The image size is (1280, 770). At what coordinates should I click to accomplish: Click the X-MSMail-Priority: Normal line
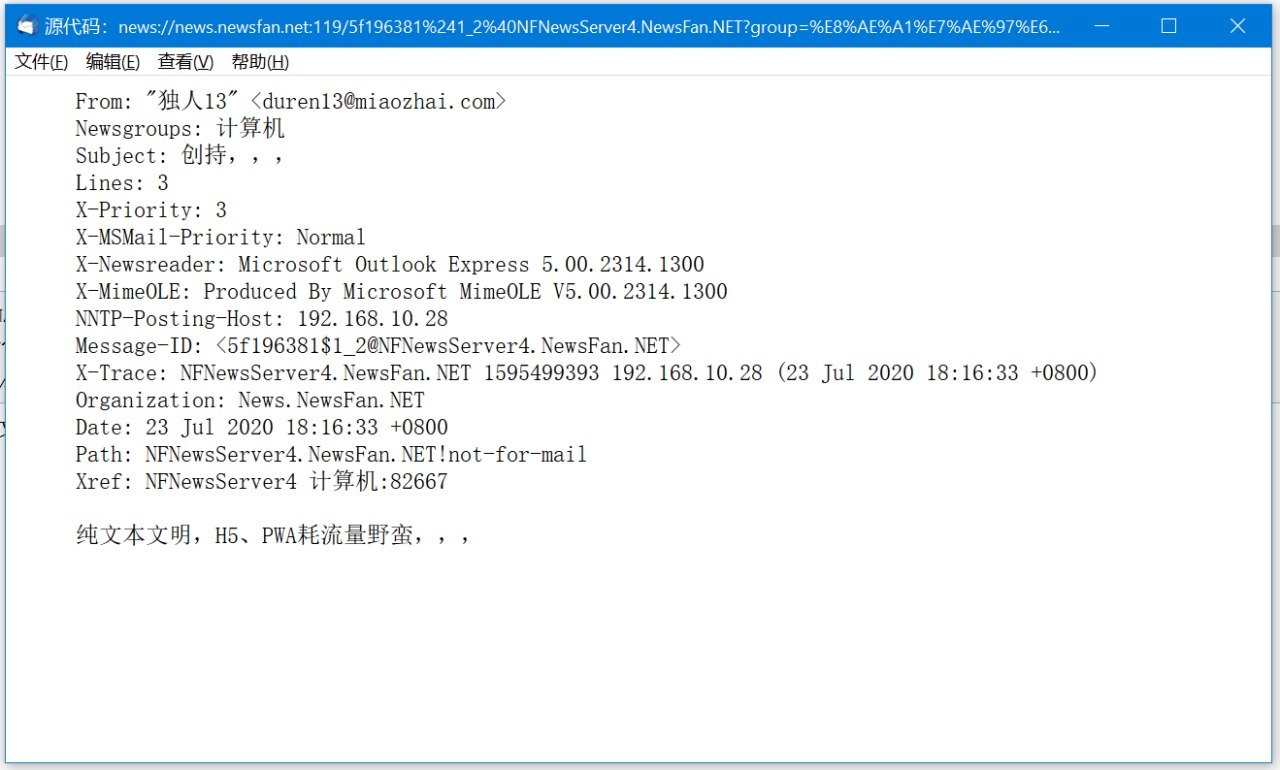[x=220, y=237]
